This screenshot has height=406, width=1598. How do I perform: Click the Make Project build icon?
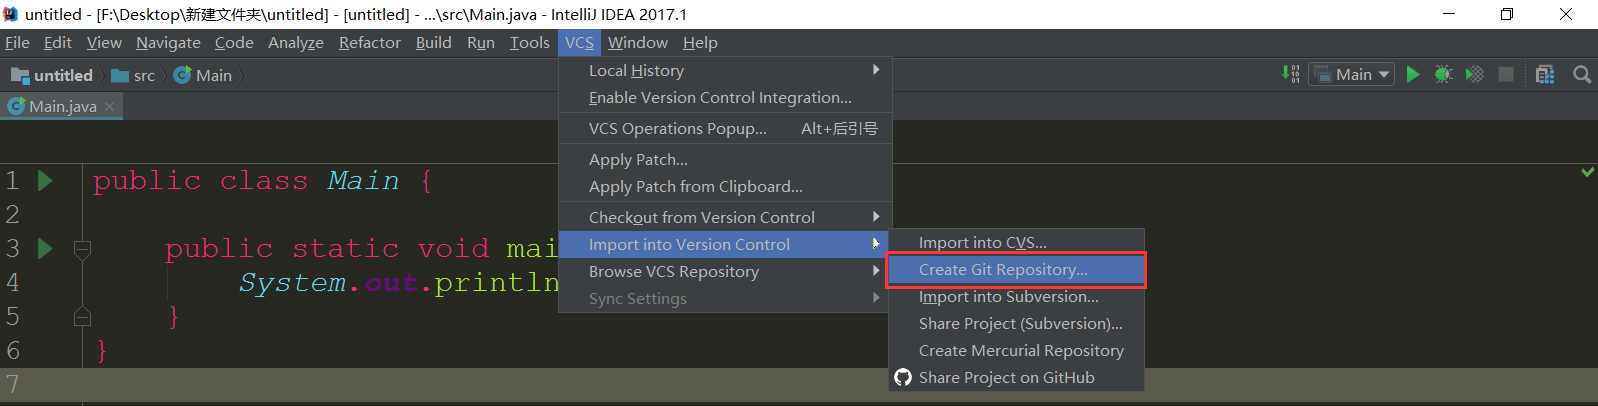click(1291, 74)
